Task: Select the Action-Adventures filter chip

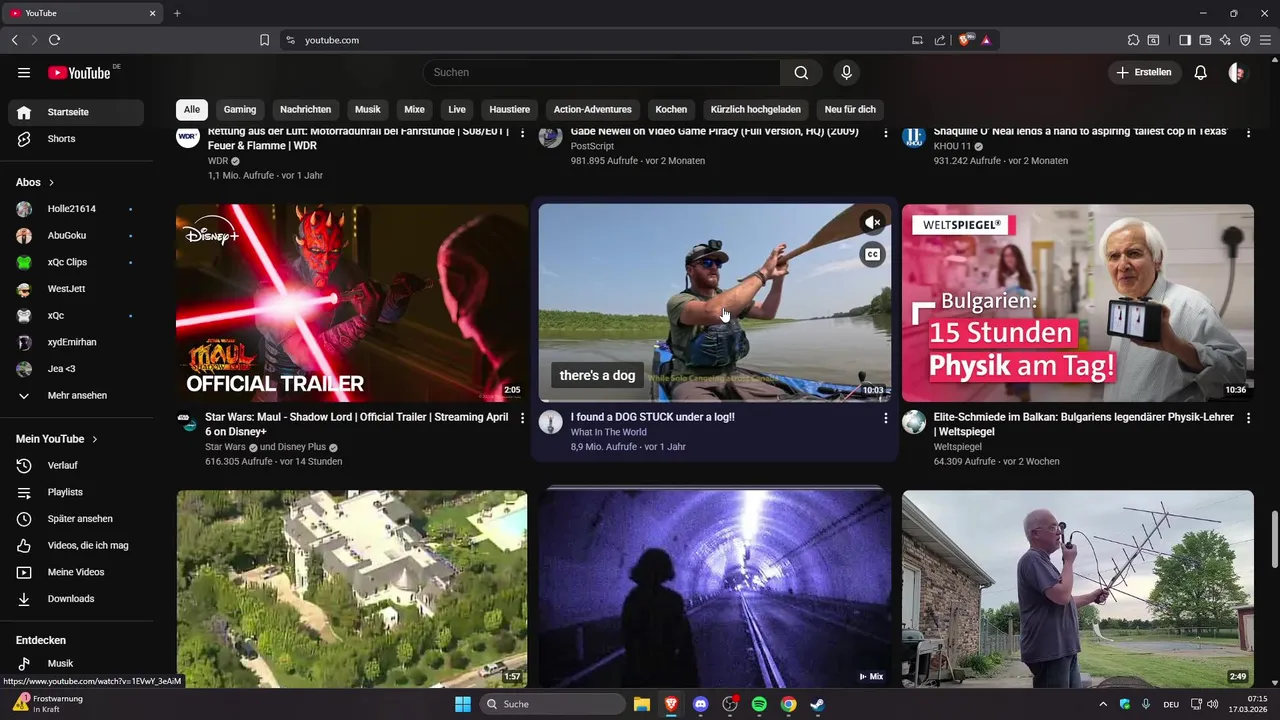Action: pos(593,109)
